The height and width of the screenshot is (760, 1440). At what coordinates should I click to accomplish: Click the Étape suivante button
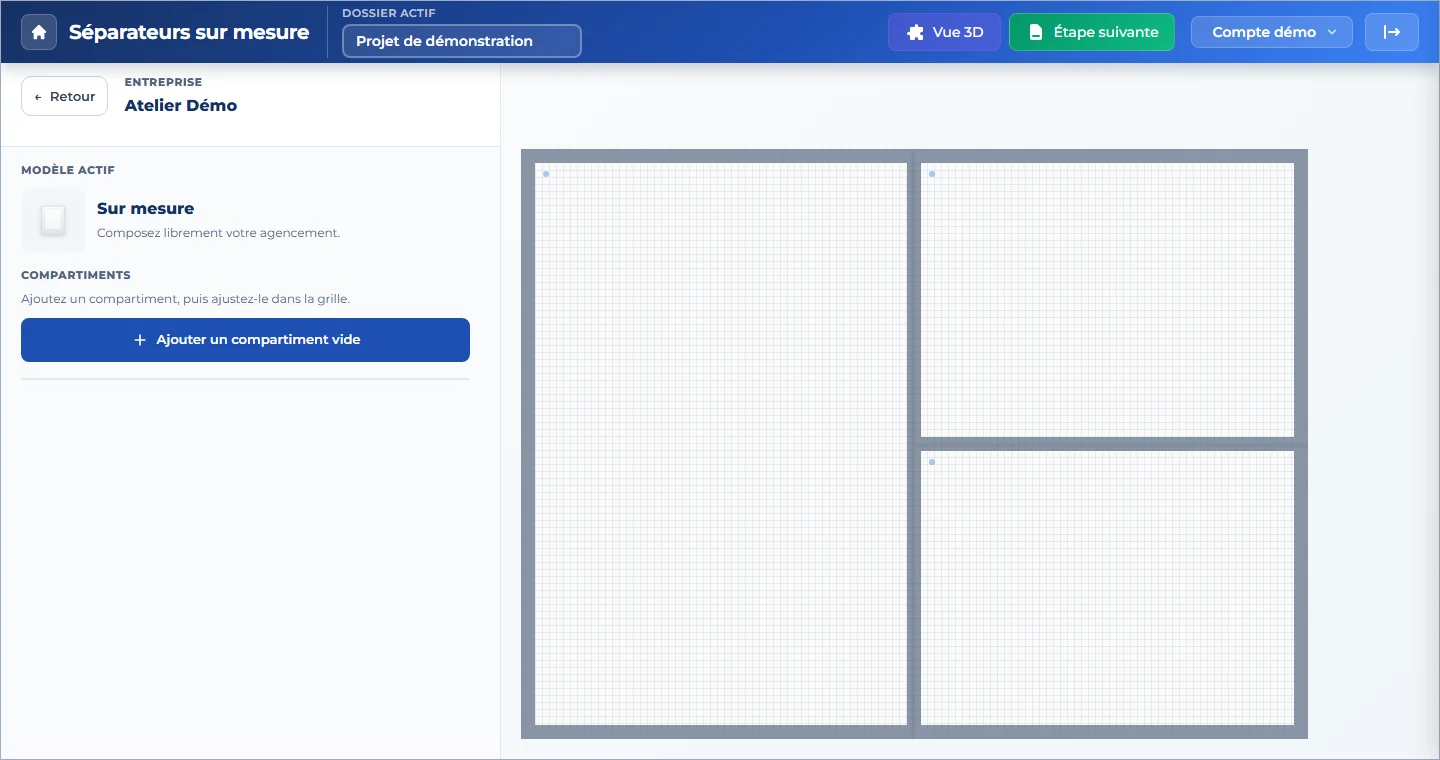pos(1092,32)
